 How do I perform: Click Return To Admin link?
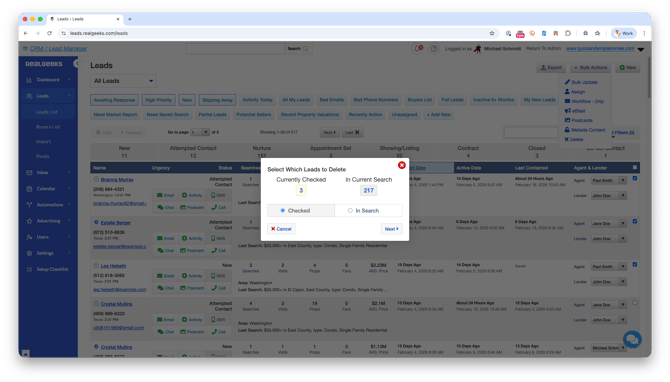pos(543,49)
